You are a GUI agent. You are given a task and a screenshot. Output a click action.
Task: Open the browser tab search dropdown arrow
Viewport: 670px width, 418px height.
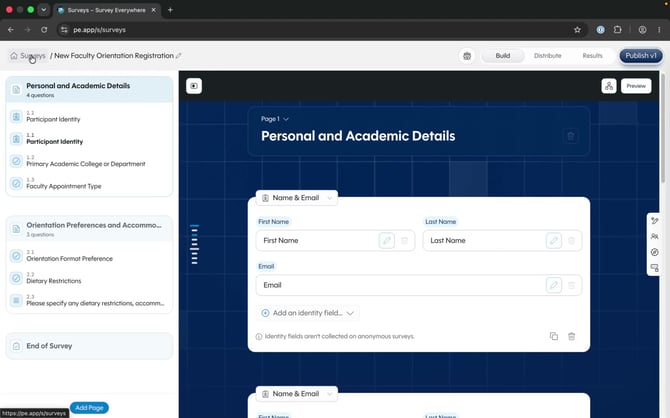[x=44, y=10]
